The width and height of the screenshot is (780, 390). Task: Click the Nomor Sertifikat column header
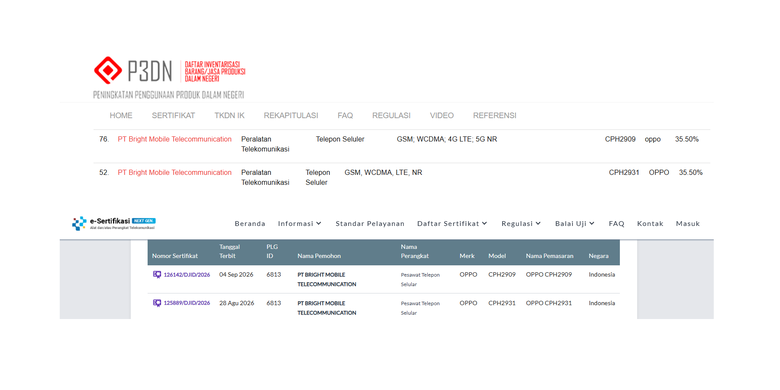(175, 256)
